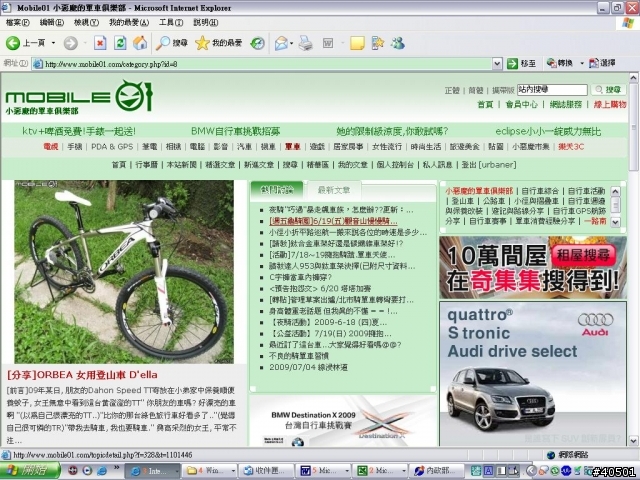Open the 收件匣 taskbar button
This screenshot has height=480, width=640.
267,471
